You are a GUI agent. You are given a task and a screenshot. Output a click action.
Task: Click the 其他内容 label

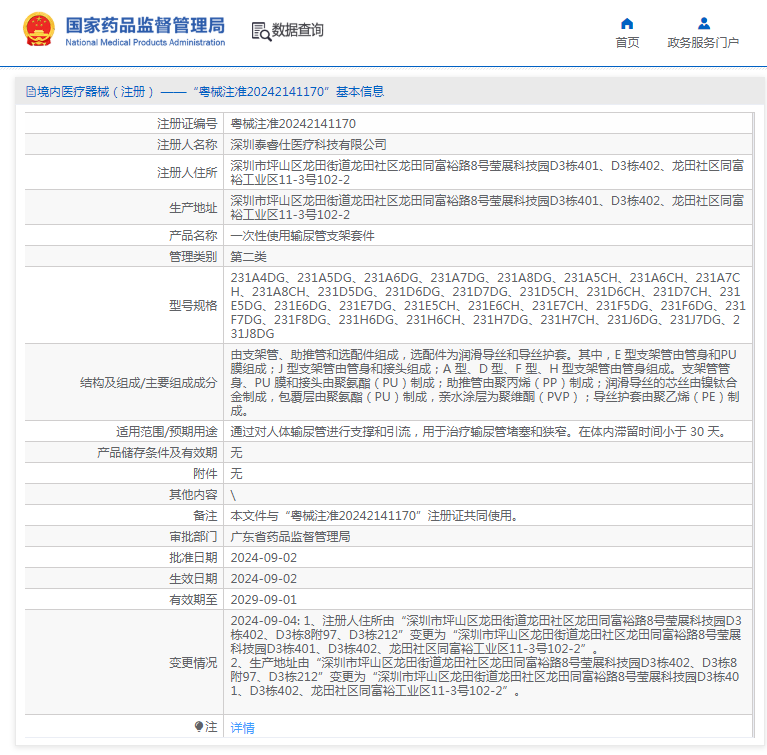pyautogui.click(x=193, y=495)
